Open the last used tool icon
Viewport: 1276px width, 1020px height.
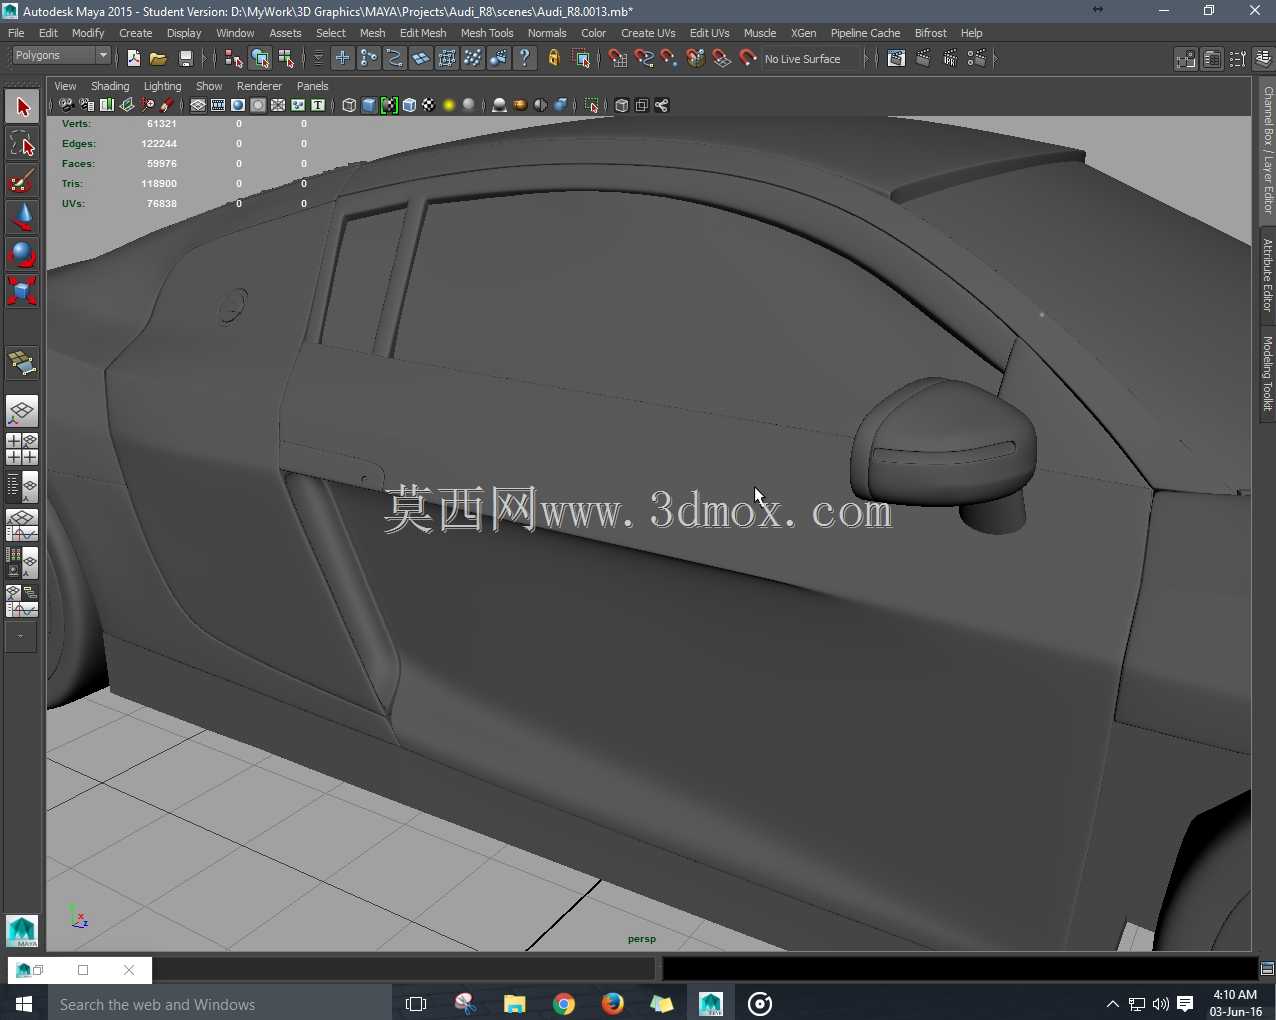(x=22, y=363)
